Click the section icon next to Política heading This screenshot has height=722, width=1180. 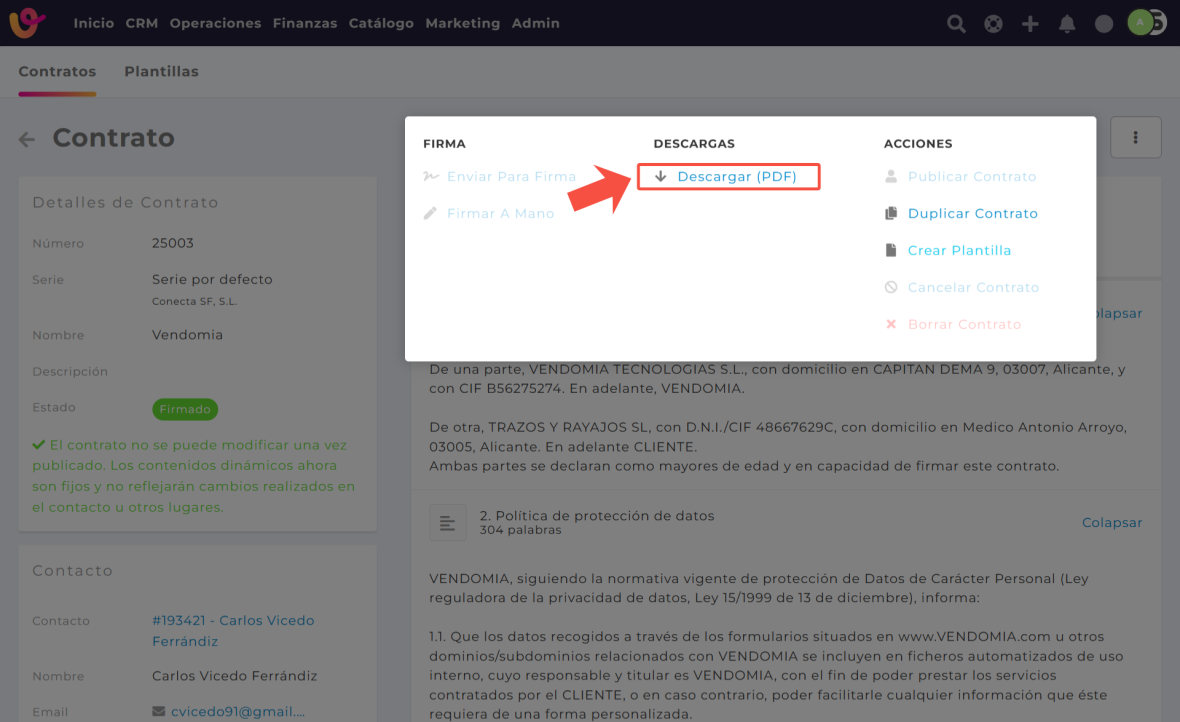click(x=447, y=523)
